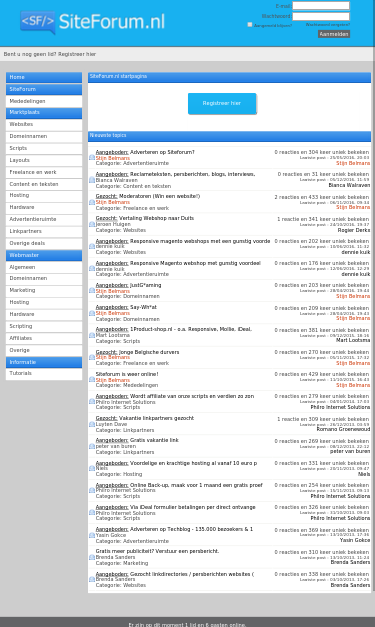Tick the 'Aangemeld blijven?' checkbox
This screenshot has height=627, width=375.
coord(250,25)
